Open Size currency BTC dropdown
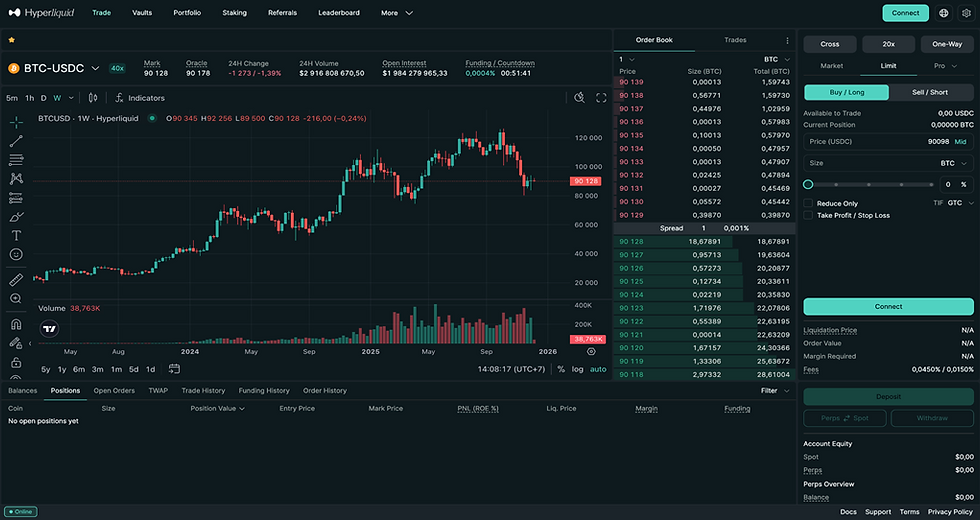The image size is (980, 520). tap(954, 163)
